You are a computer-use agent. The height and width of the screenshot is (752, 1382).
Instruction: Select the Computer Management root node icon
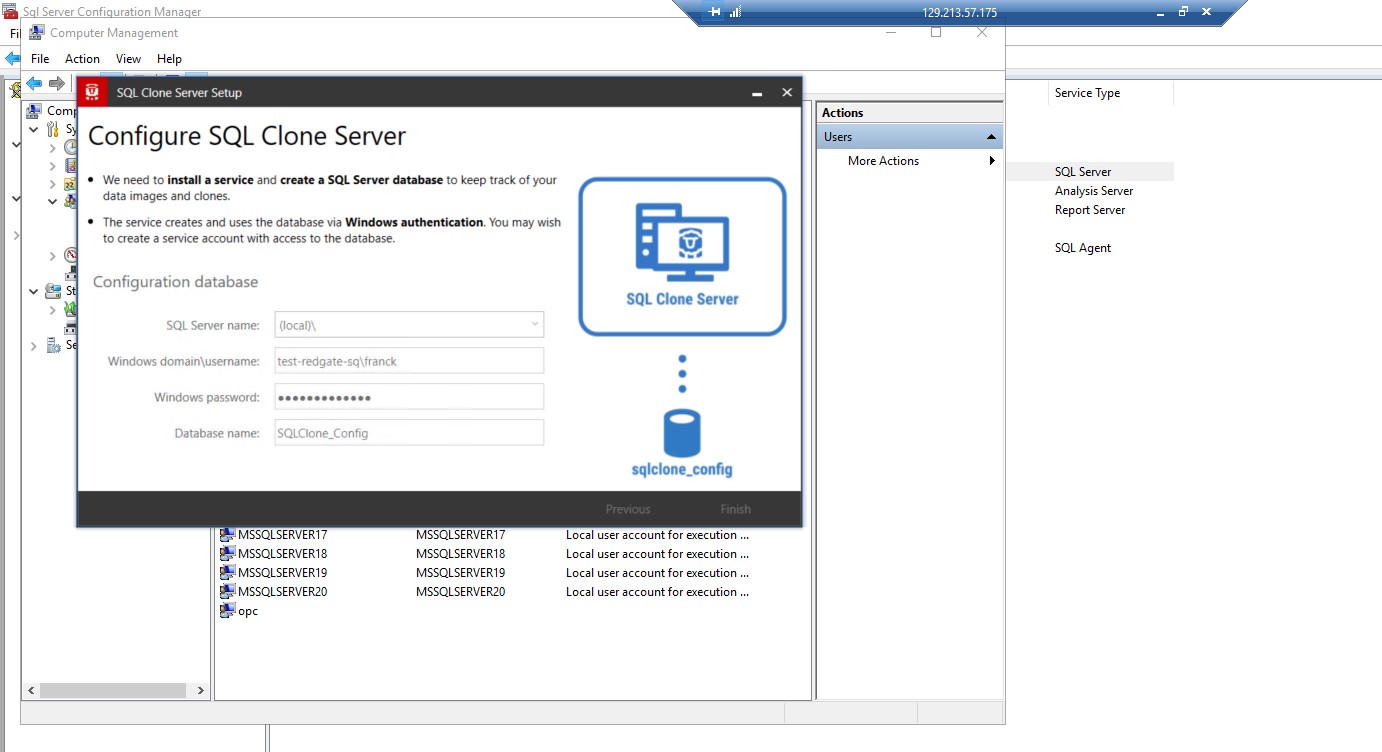point(34,111)
